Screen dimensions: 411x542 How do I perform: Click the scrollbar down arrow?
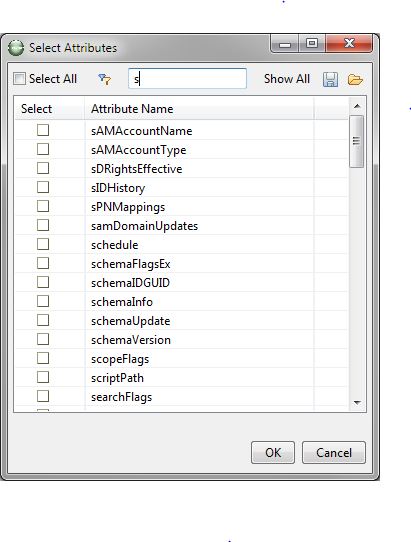point(357,402)
